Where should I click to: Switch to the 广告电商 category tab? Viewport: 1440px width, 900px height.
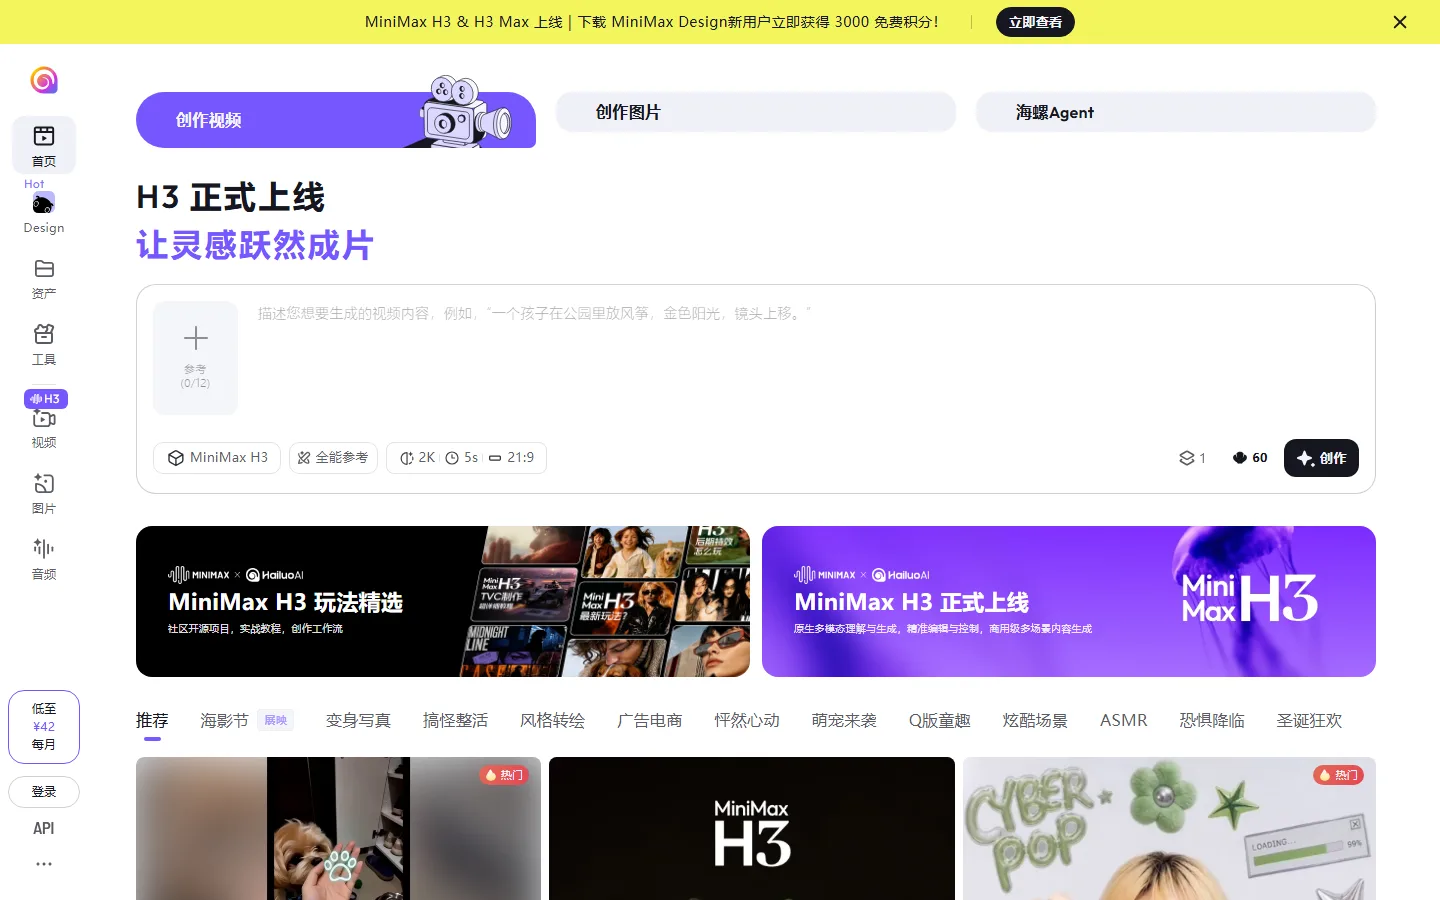tap(650, 720)
